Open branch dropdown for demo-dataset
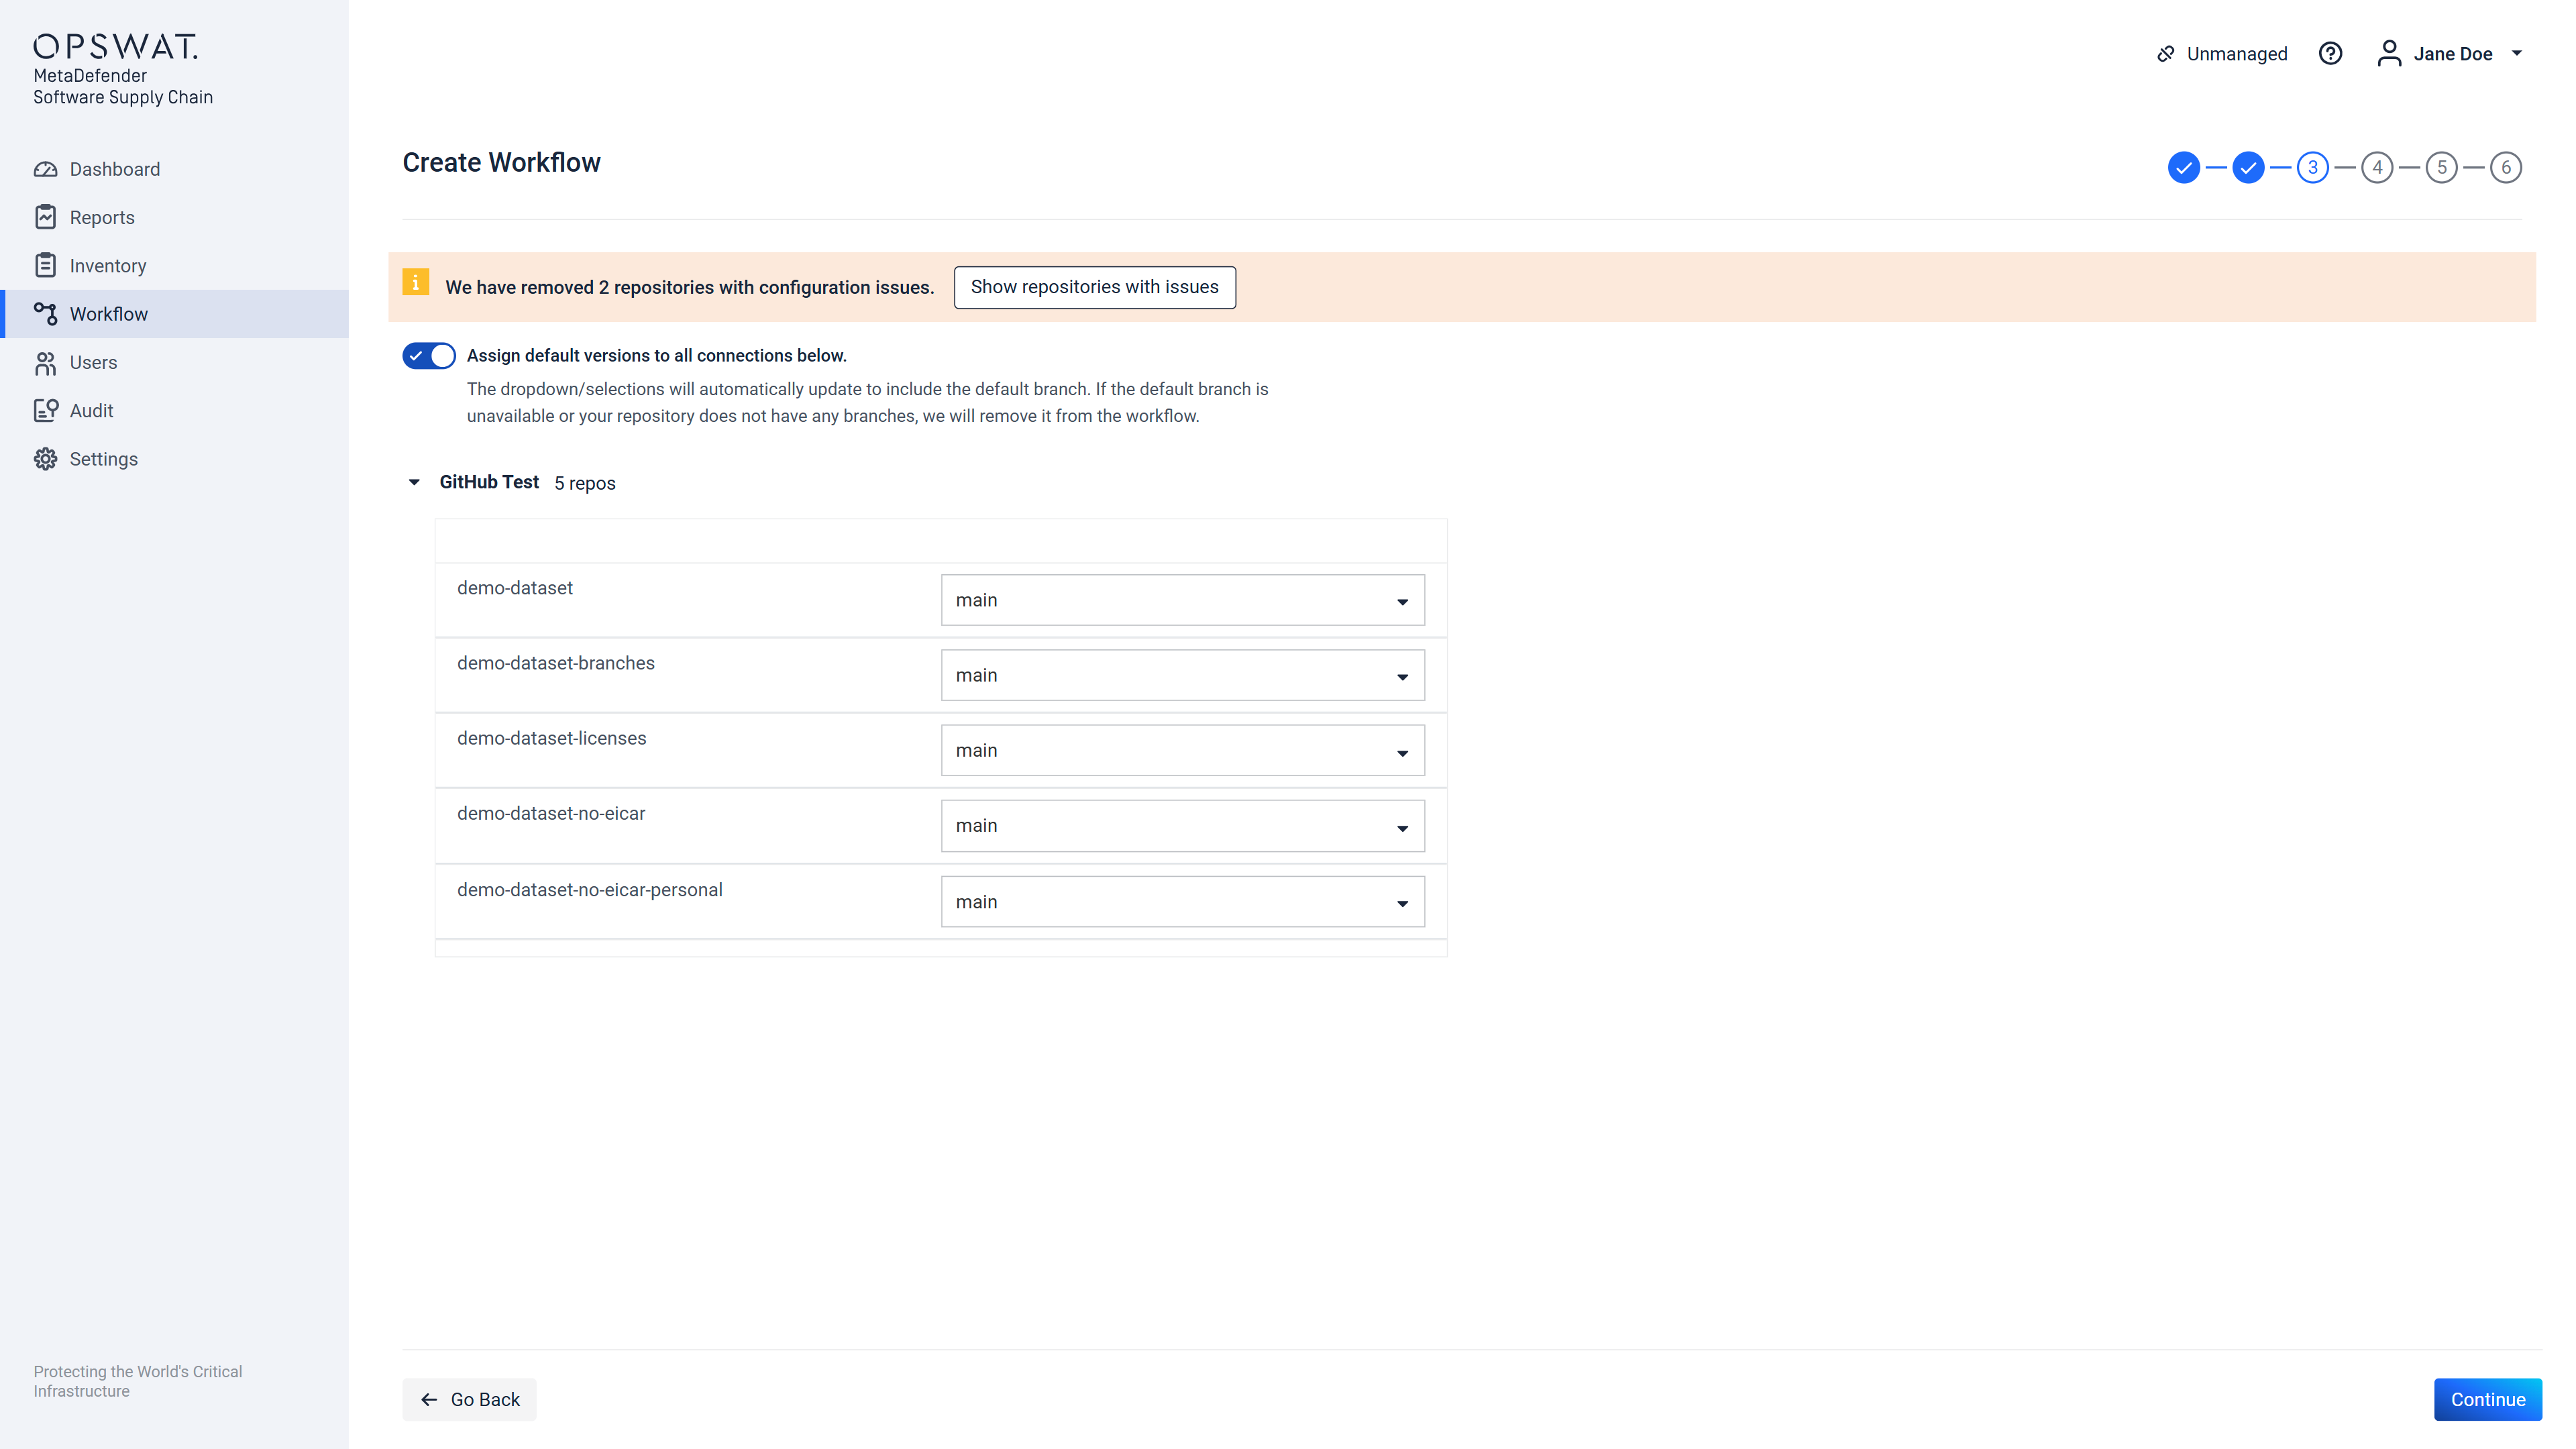Viewport: 2576px width, 1449px height. pos(1182,600)
